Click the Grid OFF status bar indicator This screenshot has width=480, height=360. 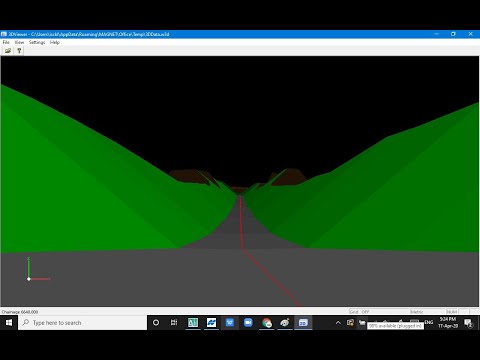click(360, 312)
